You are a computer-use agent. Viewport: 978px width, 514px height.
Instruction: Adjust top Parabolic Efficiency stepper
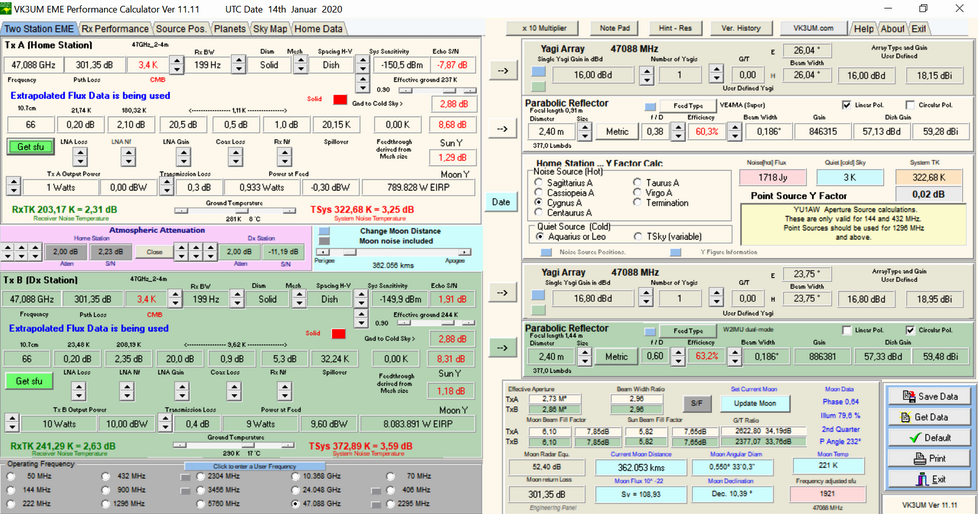tap(735, 132)
